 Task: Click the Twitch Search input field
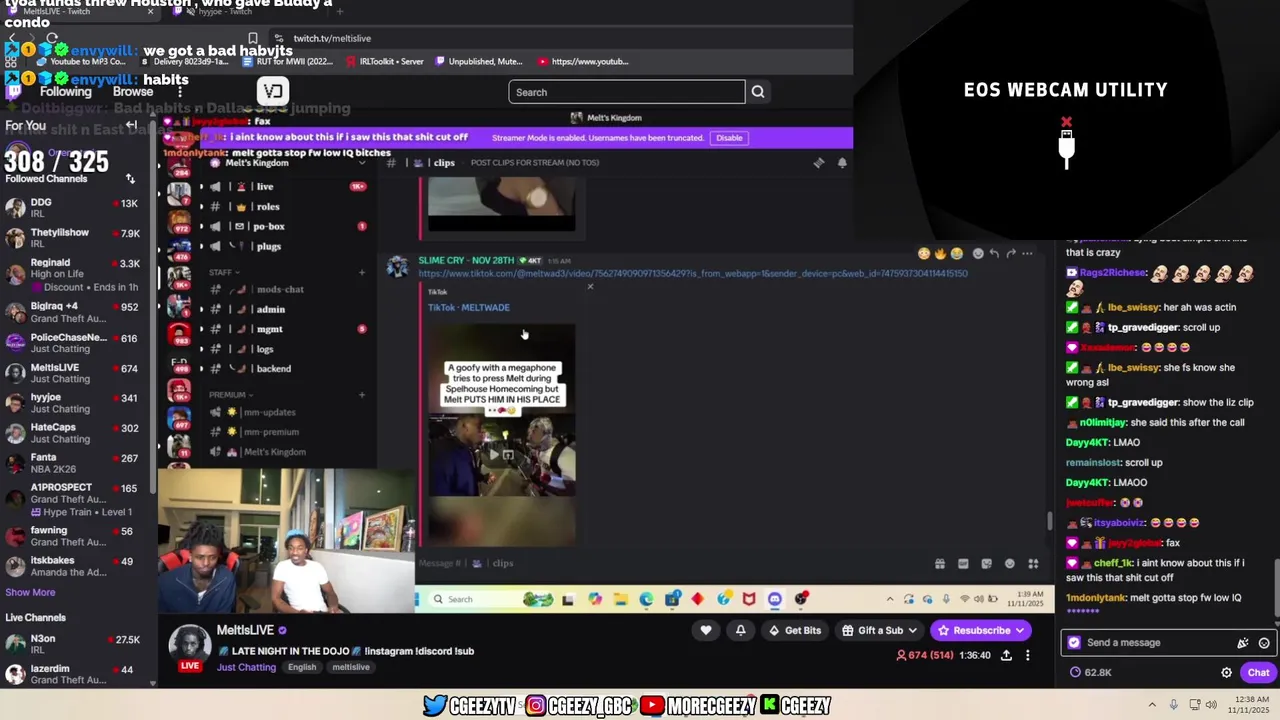pyautogui.click(x=627, y=92)
